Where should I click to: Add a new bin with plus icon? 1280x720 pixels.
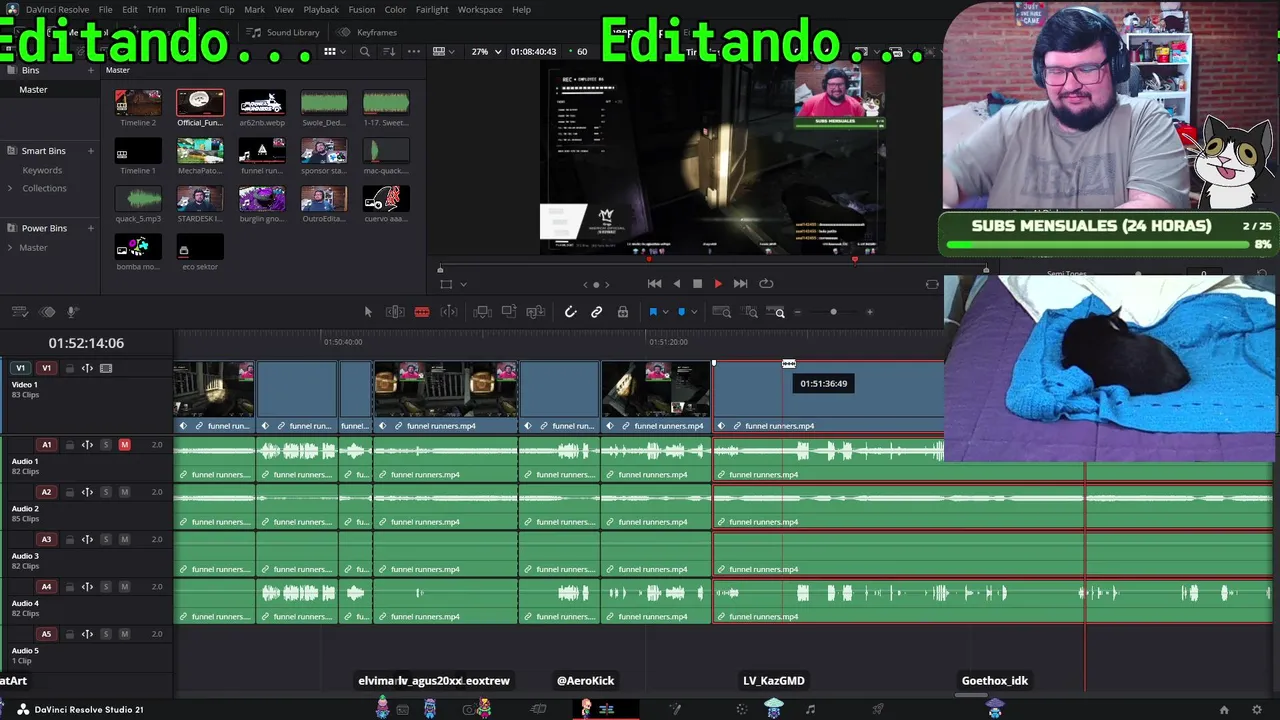click(x=90, y=71)
